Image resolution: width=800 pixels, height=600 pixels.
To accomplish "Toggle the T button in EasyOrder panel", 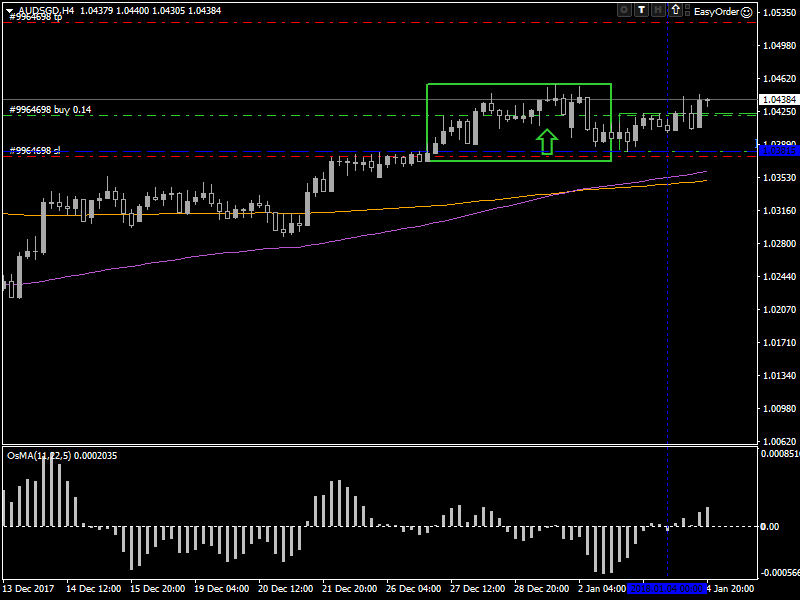I will (641, 10).
